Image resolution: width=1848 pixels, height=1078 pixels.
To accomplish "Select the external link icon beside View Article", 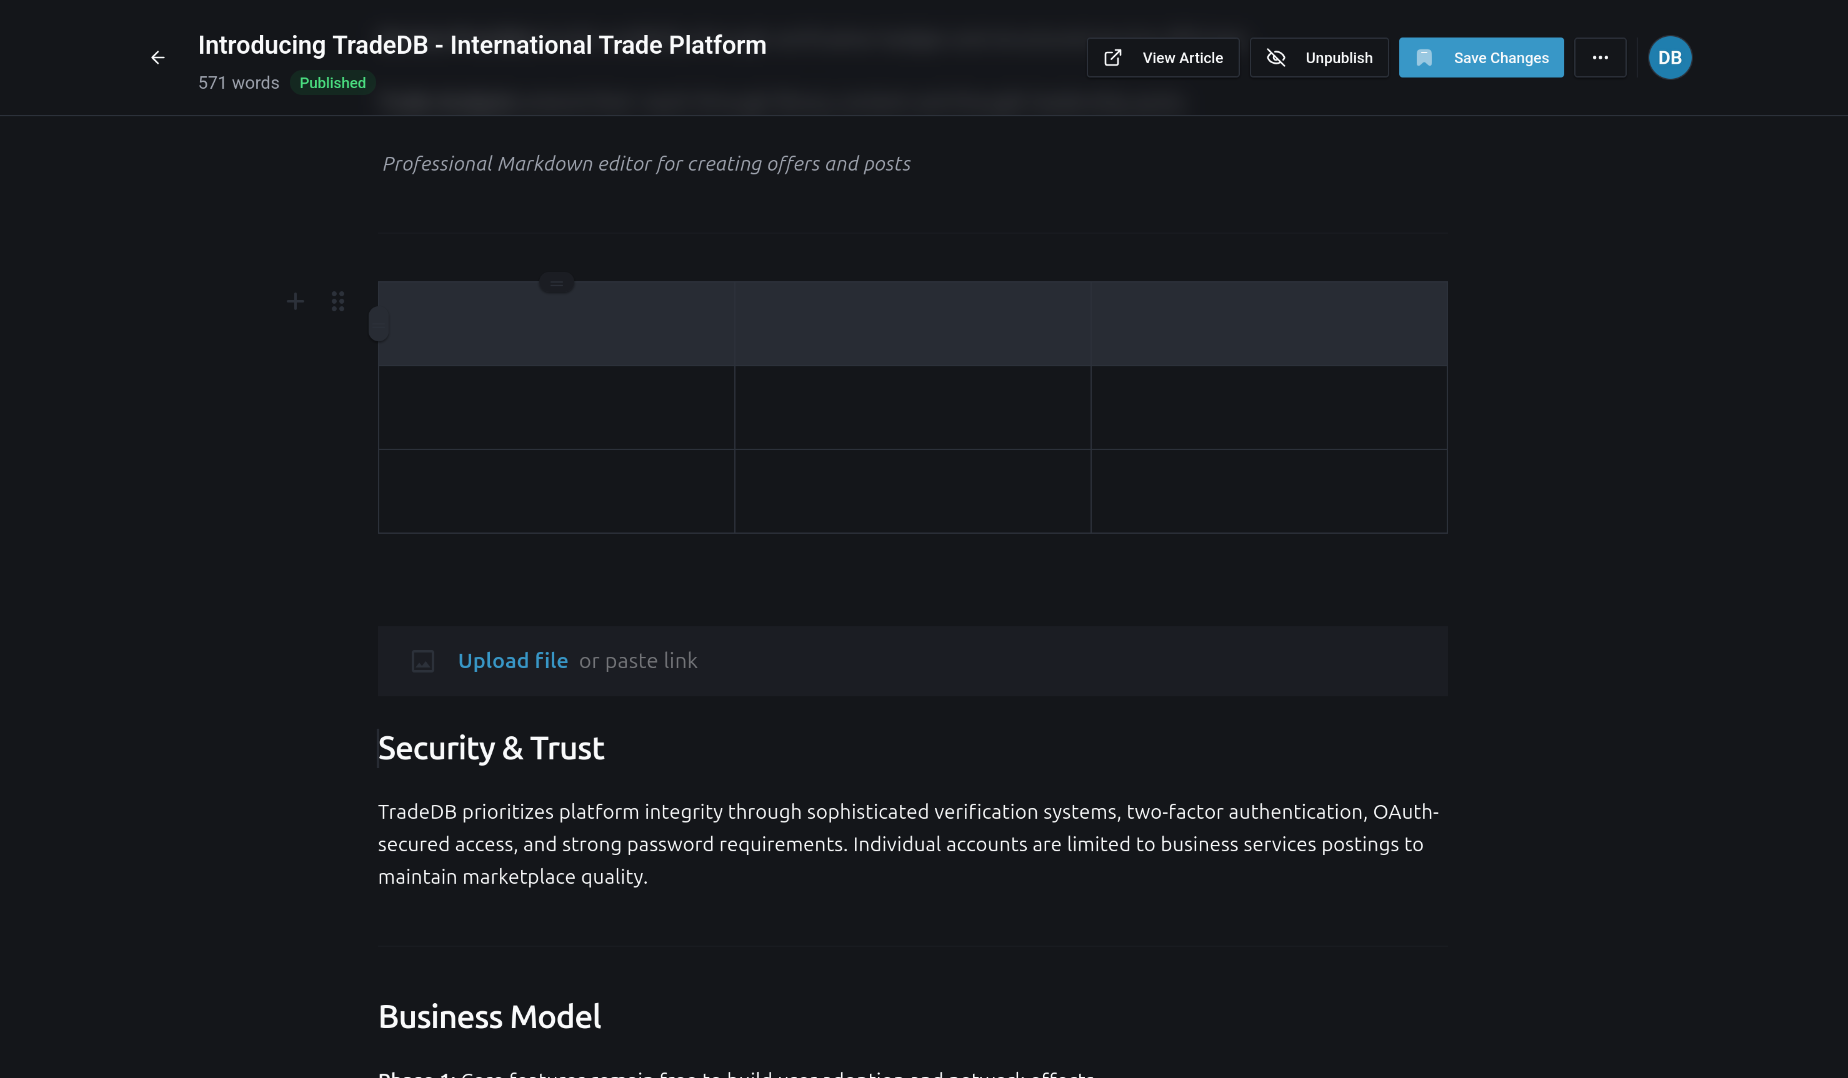I will tap(1112, 57).
